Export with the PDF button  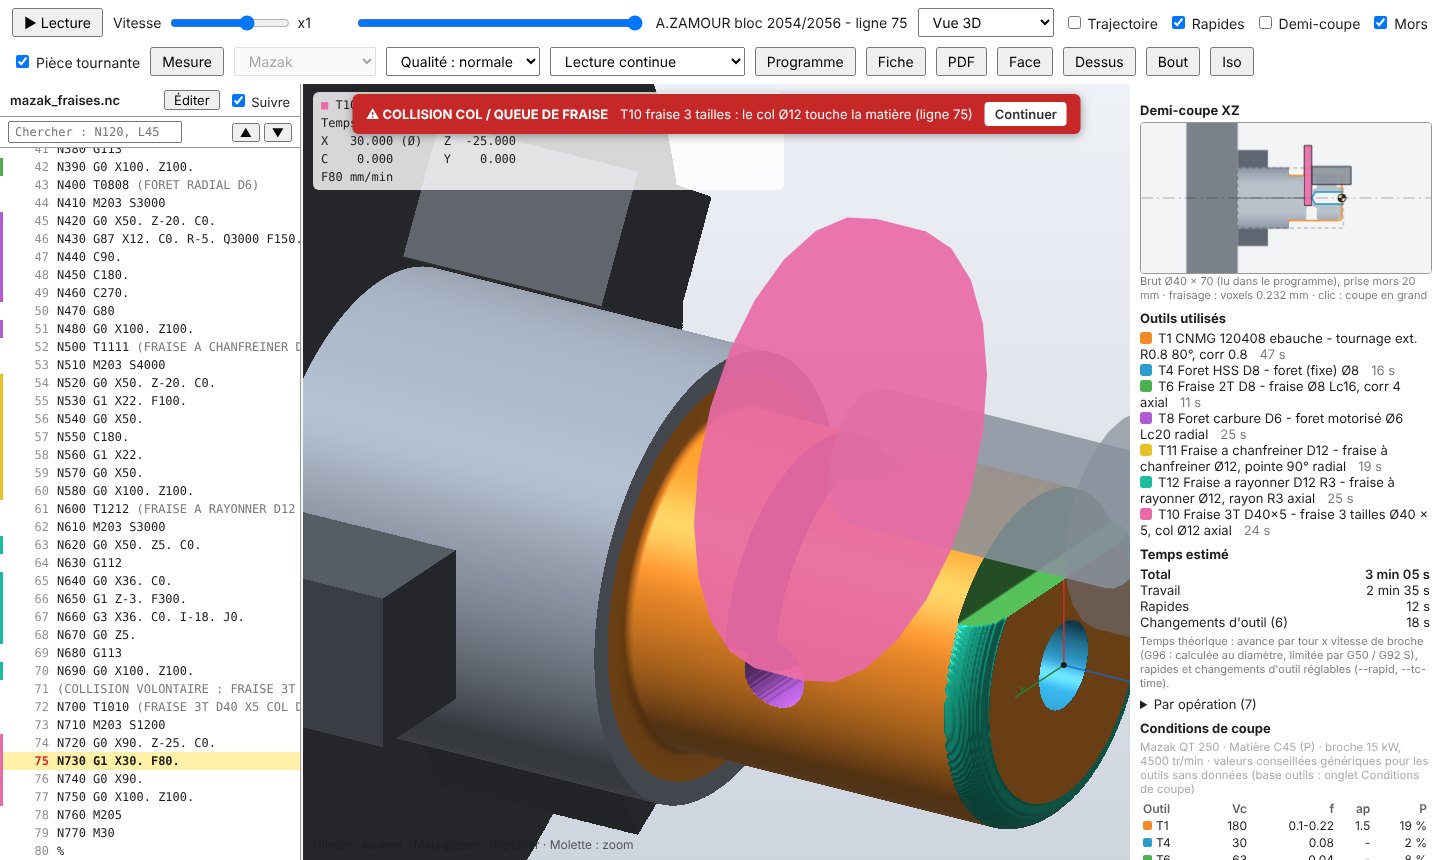click(x=961, y=62)
